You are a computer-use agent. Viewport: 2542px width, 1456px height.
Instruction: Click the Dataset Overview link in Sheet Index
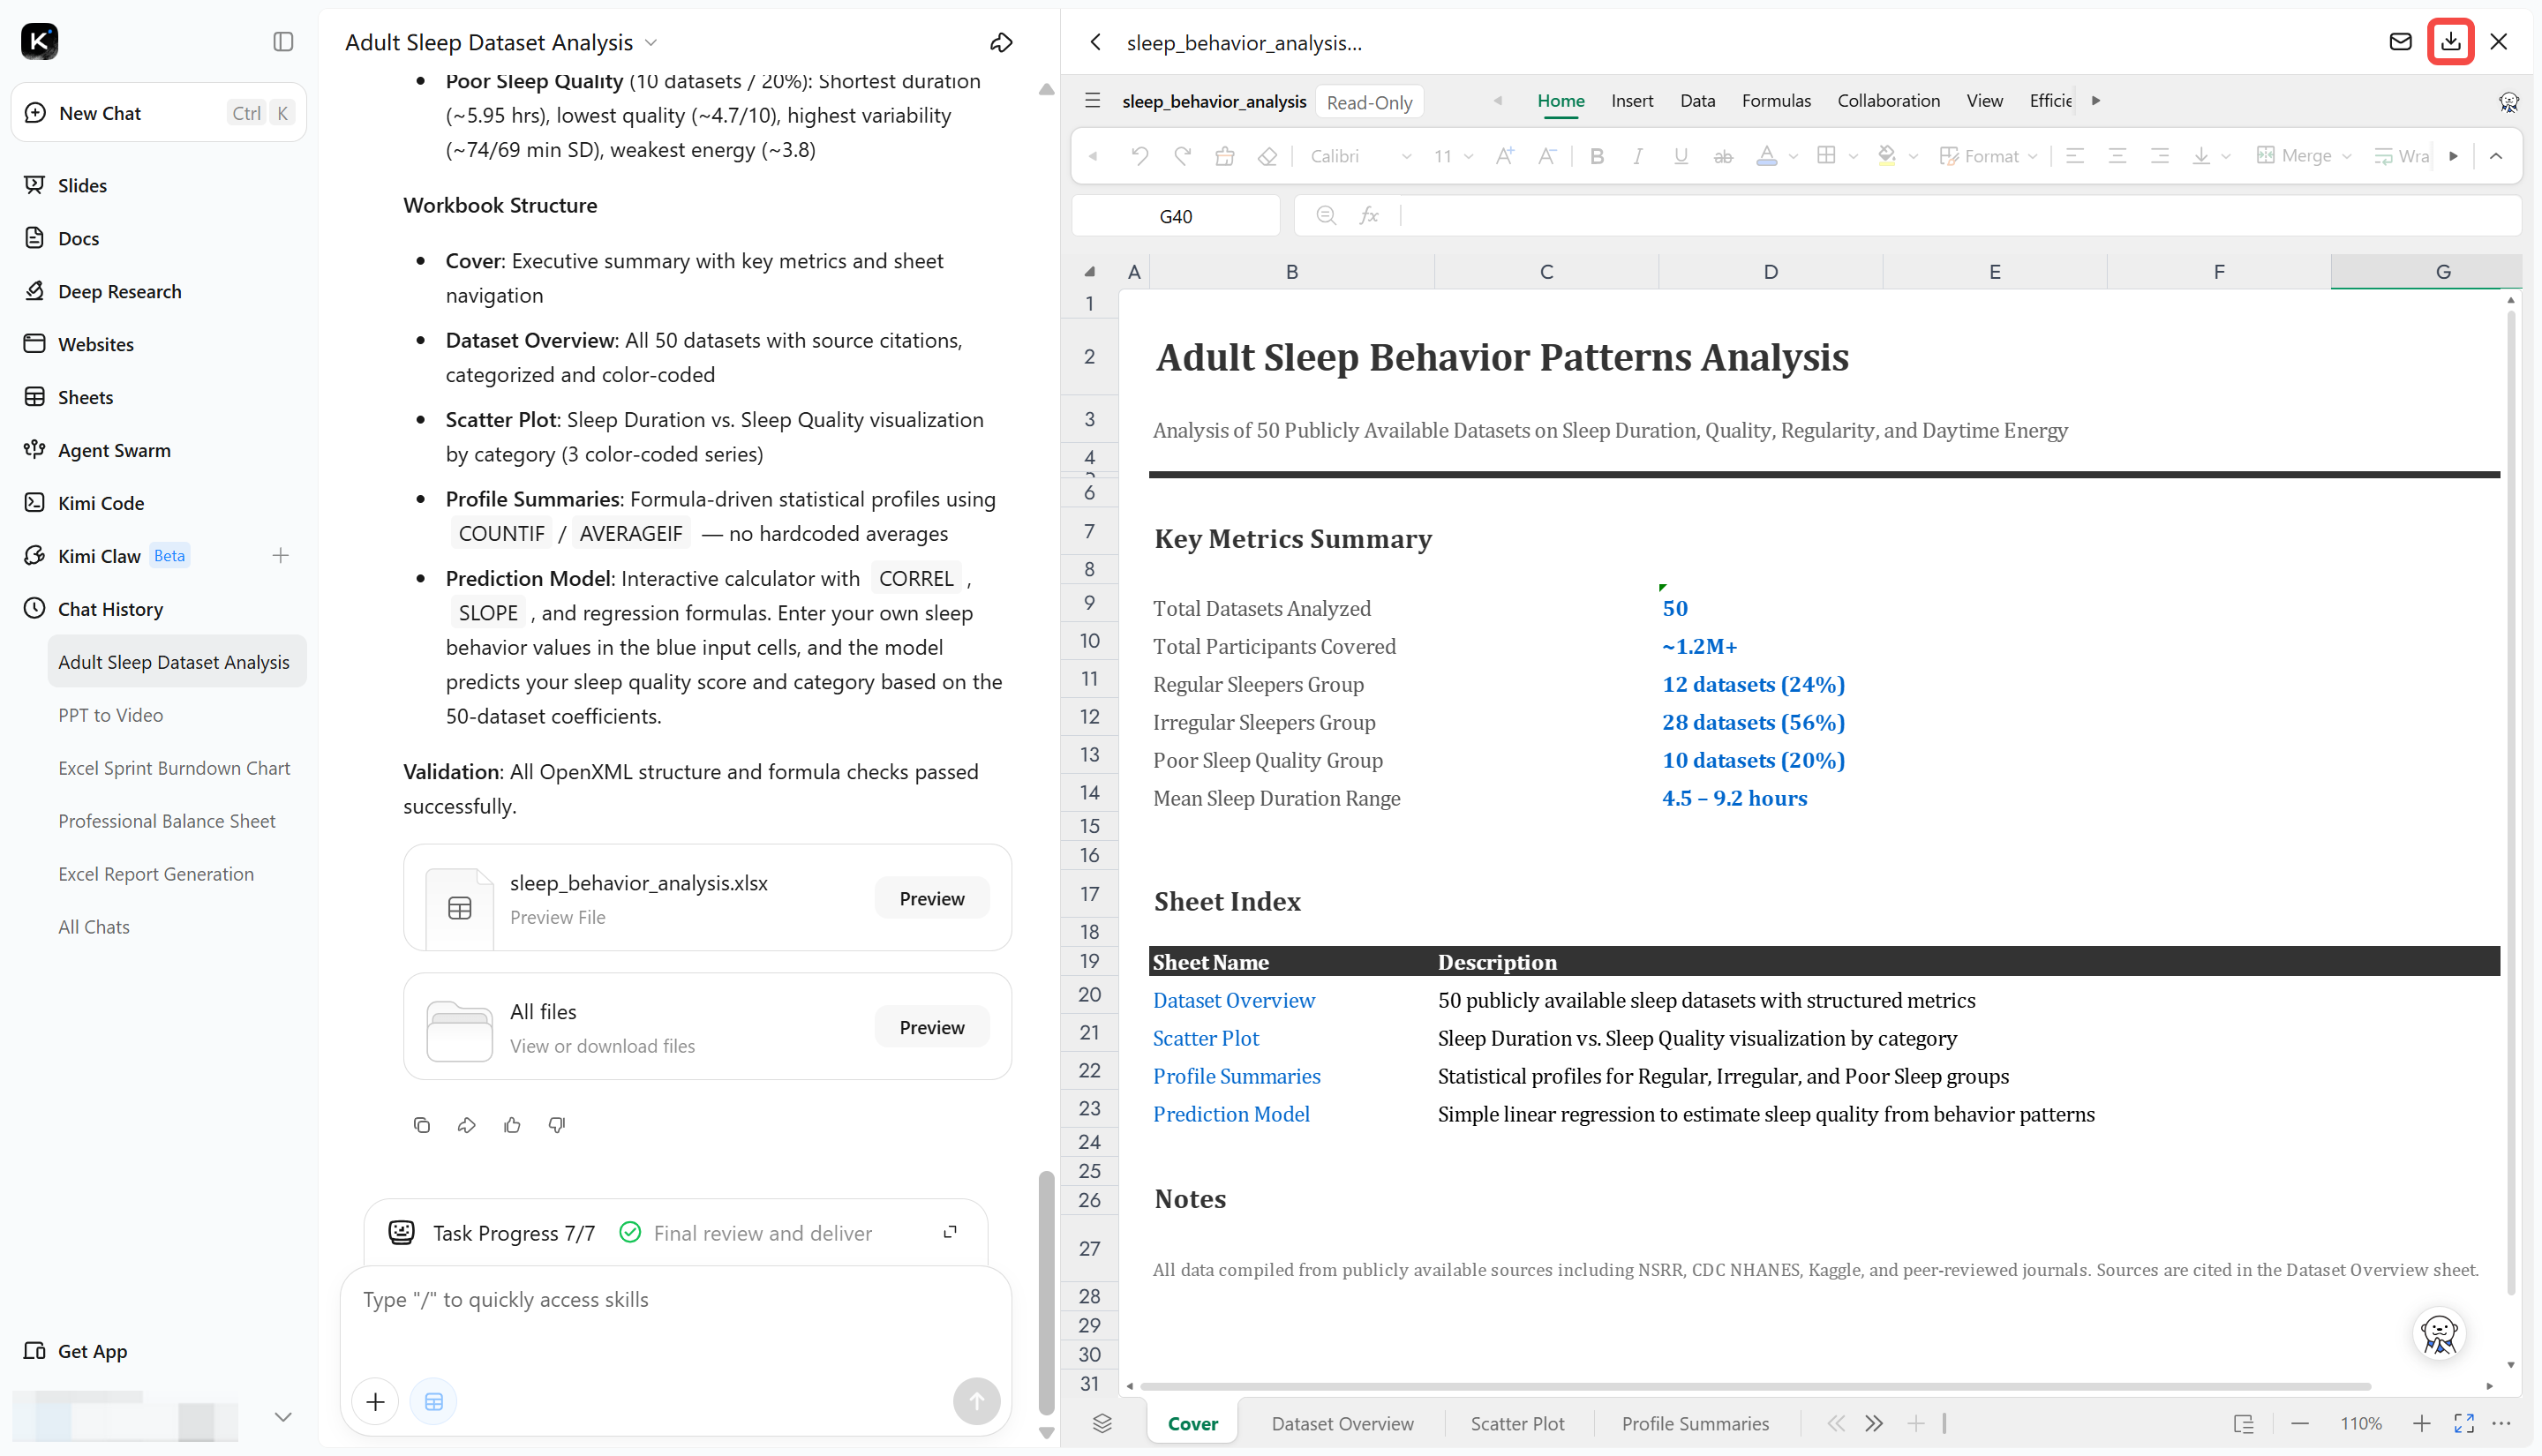1233,1000
